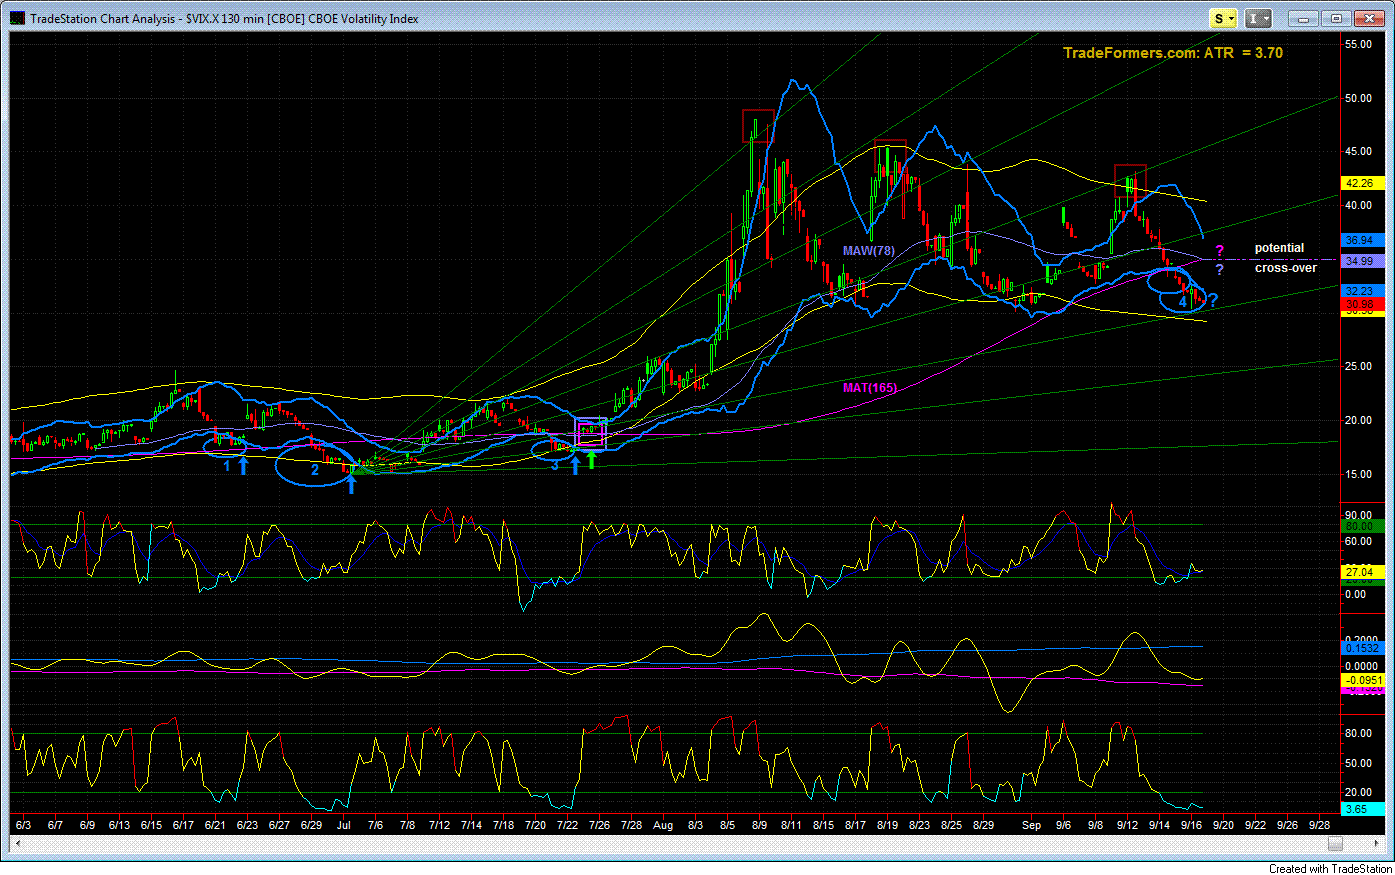Click the 34.99 purple price label
Screen dimensions: 1395x875
click(1361, 261)
